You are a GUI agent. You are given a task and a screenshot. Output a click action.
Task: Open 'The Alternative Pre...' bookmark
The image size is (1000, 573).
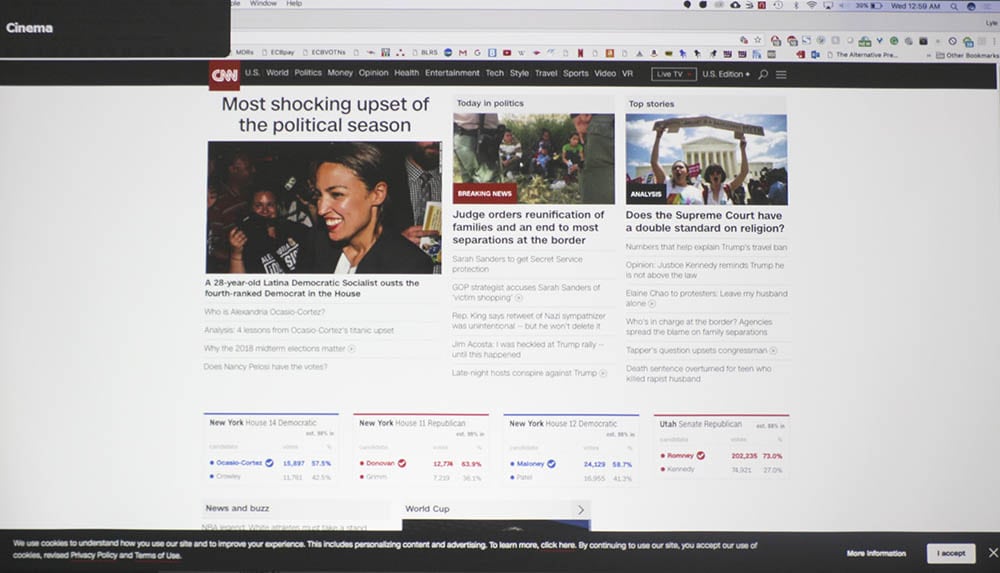862,55
